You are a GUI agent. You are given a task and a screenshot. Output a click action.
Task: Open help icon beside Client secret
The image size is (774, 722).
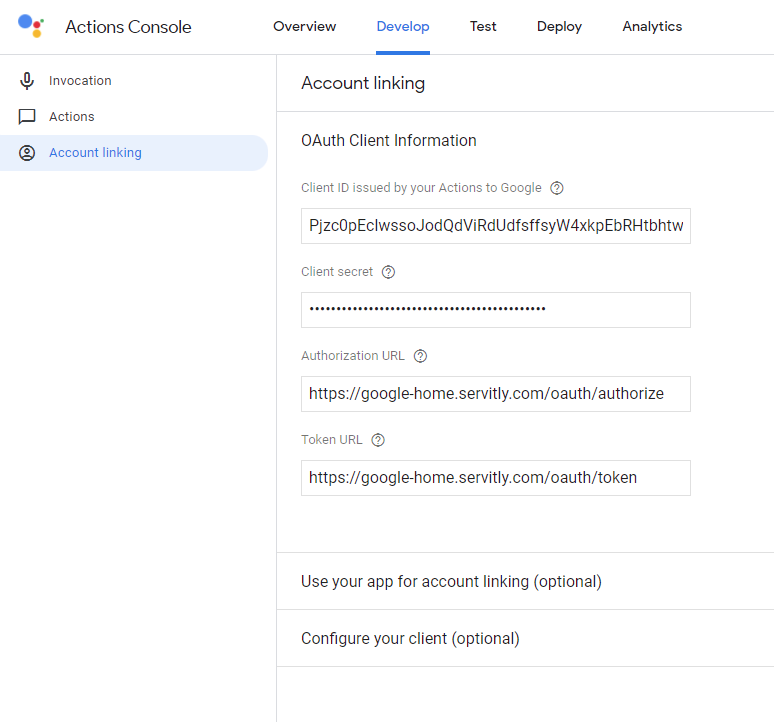tap(389, 272)
